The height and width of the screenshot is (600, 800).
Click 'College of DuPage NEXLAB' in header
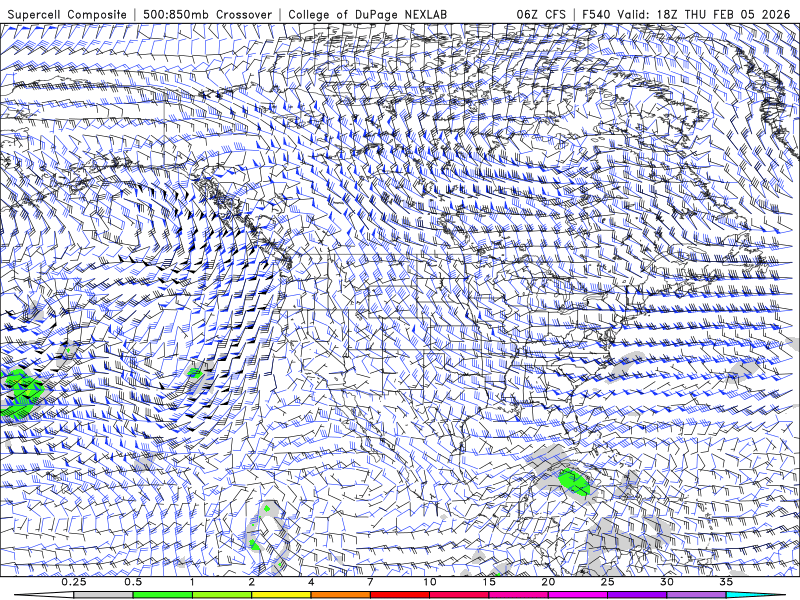367,14
